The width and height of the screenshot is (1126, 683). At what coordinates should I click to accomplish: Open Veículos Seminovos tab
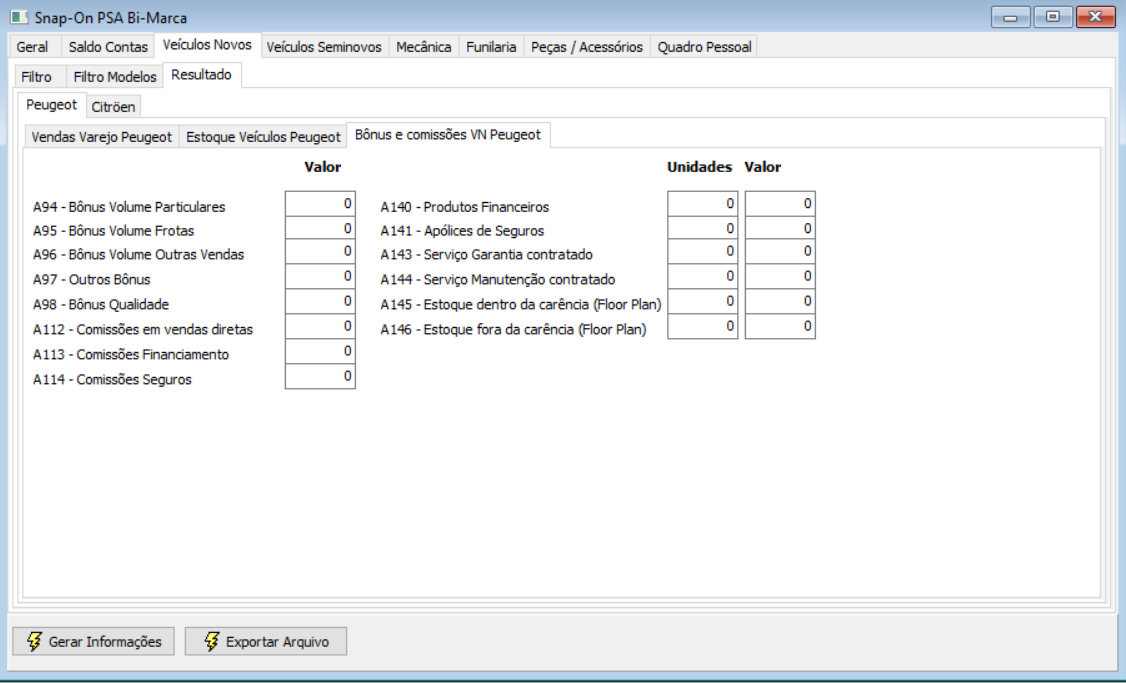pyautogui.click(x=324, y=47)
